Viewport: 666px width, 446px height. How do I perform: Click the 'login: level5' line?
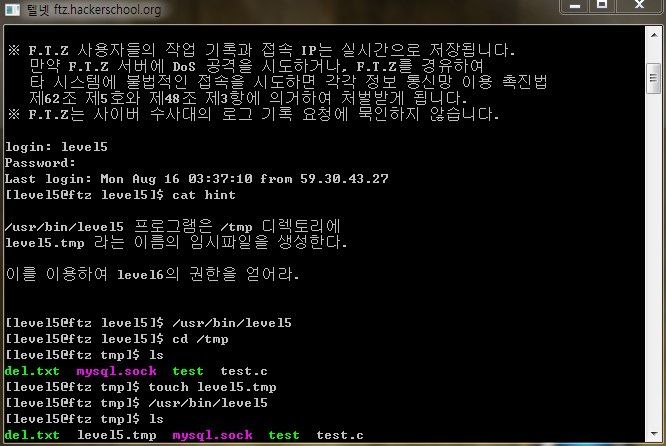tap(56, 147)
